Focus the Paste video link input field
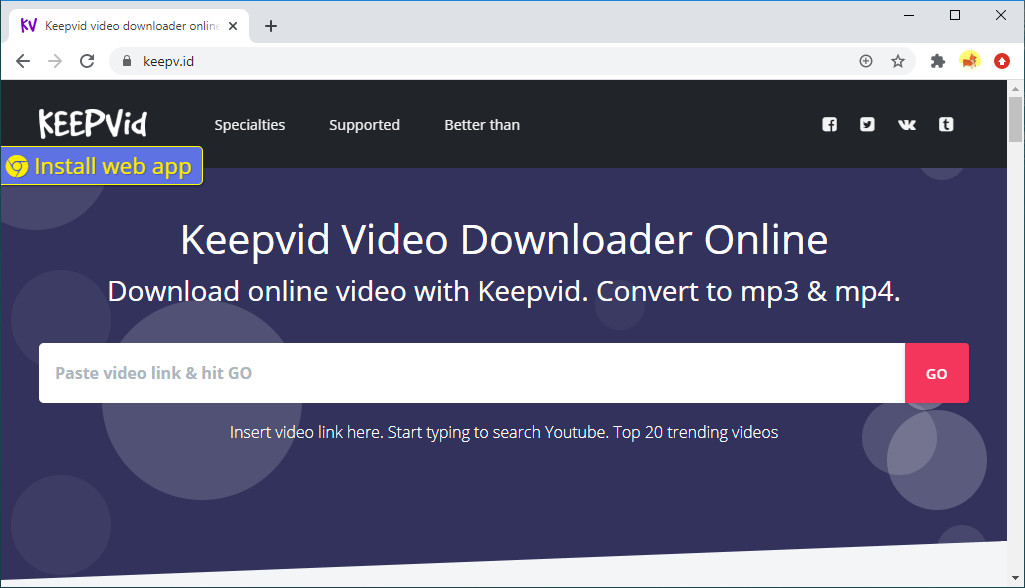This screenshot has width=1025, height=588. click(x=472, y=373)
